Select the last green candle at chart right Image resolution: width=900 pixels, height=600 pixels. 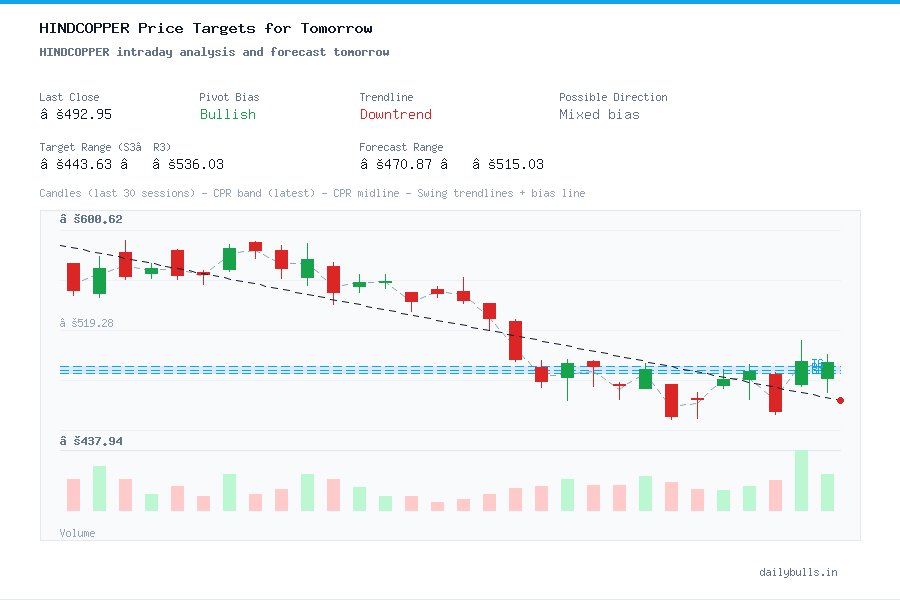(827, 370)
